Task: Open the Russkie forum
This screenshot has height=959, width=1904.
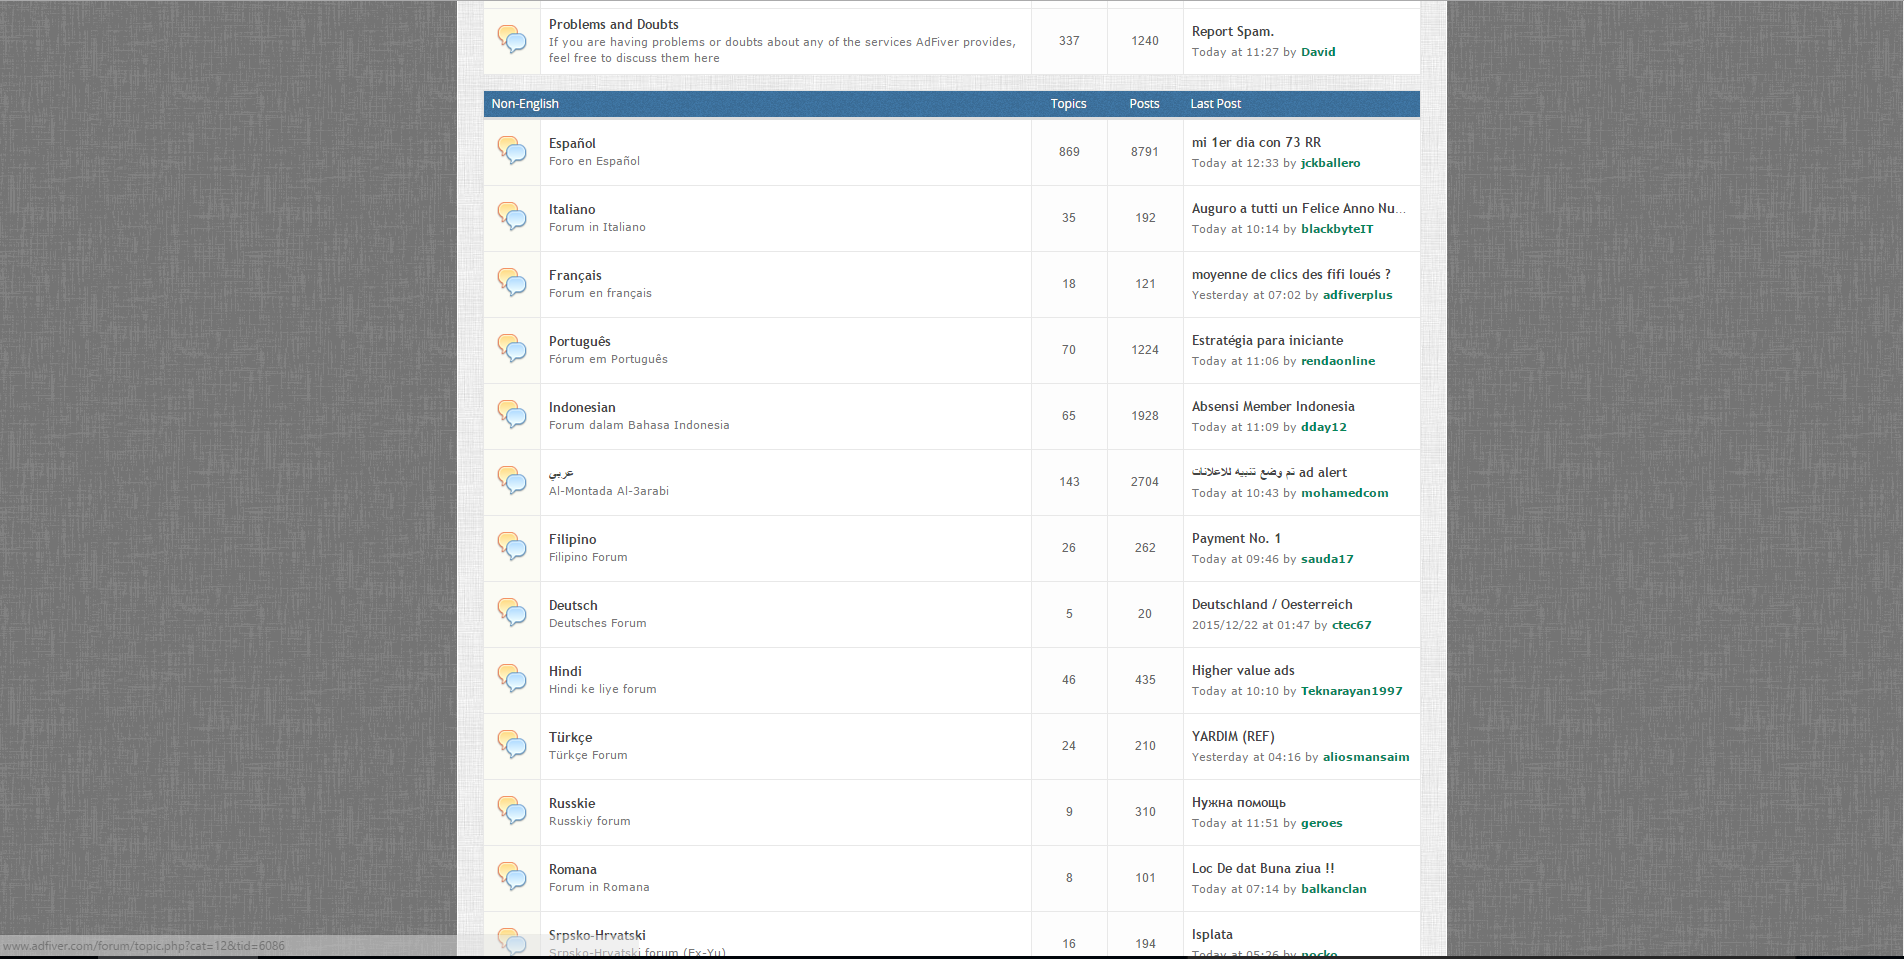Action: [572, 803]
